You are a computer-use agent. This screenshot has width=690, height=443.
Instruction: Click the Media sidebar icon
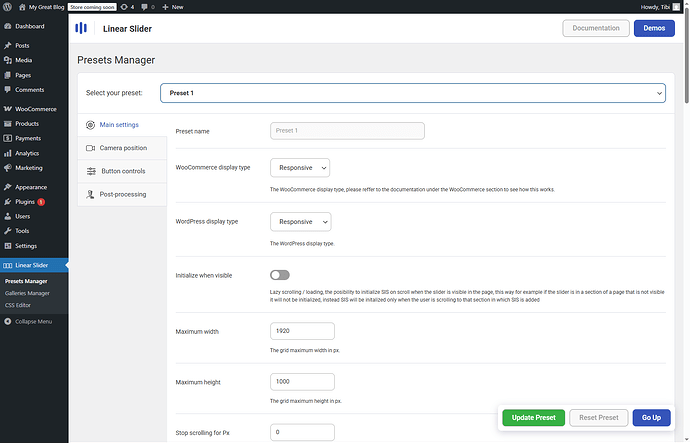[7, 60]
